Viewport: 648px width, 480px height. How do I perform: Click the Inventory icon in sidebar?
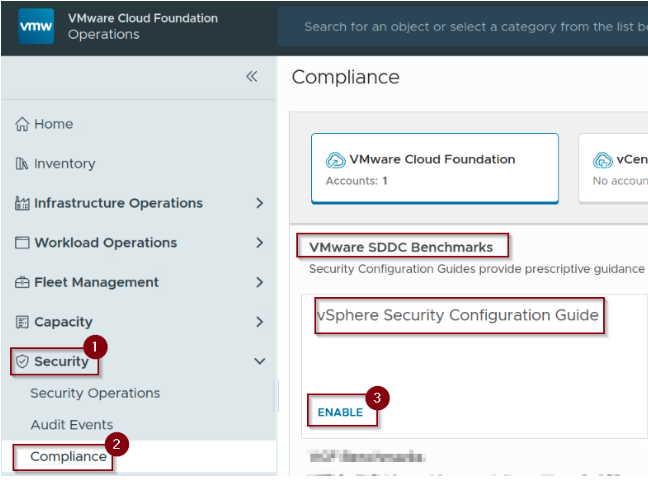coord(22,164)
